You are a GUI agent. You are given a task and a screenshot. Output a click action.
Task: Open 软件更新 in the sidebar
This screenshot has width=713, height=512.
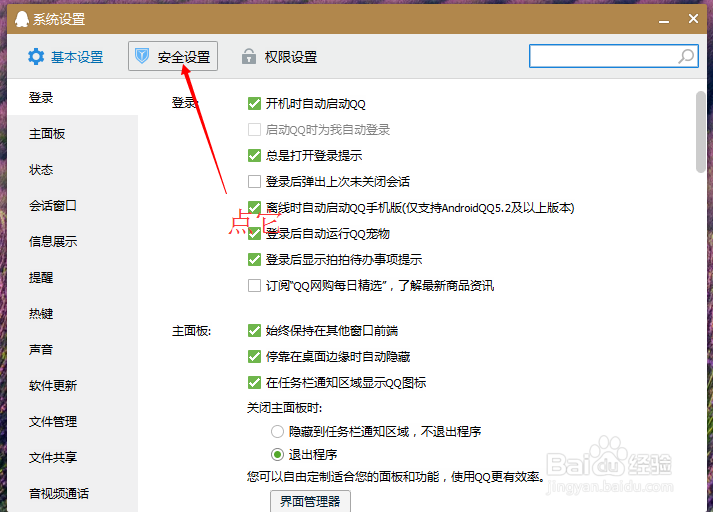(x=73, y=386)
